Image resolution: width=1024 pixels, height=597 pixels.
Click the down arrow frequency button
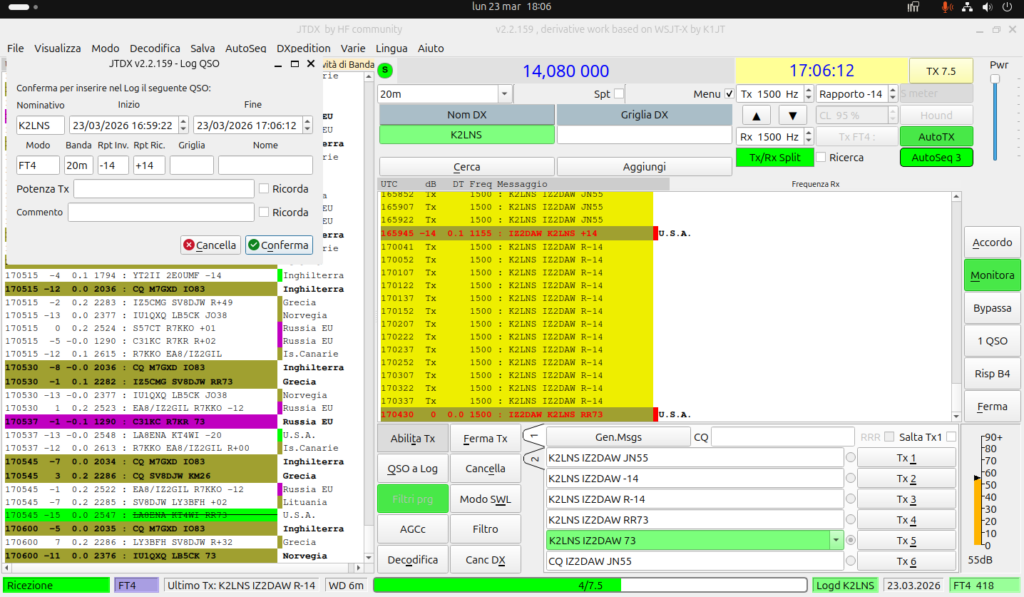tap(792, 116)
